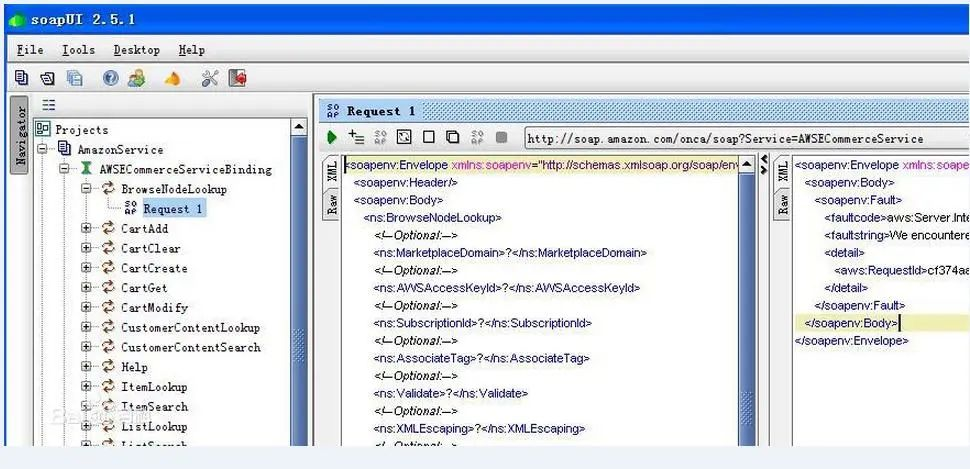970x469 pixels.
Task: Click the Projects root icon in navigator
Action: [43, 129]
